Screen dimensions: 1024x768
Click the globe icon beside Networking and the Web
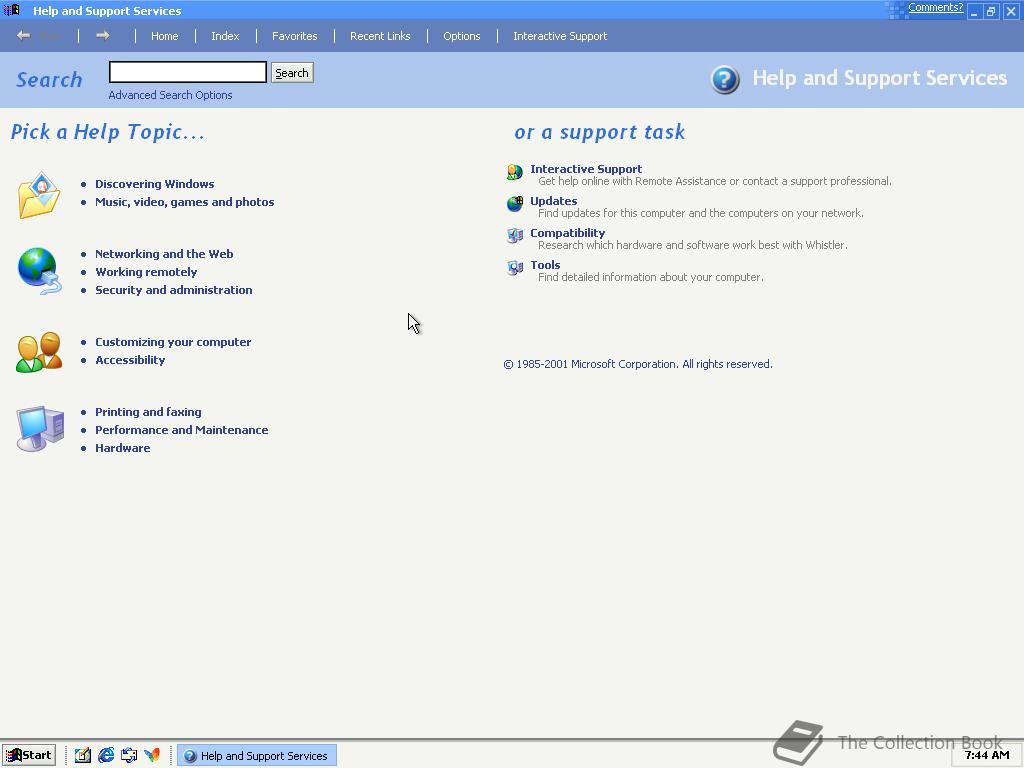click(x=39, y=271)
